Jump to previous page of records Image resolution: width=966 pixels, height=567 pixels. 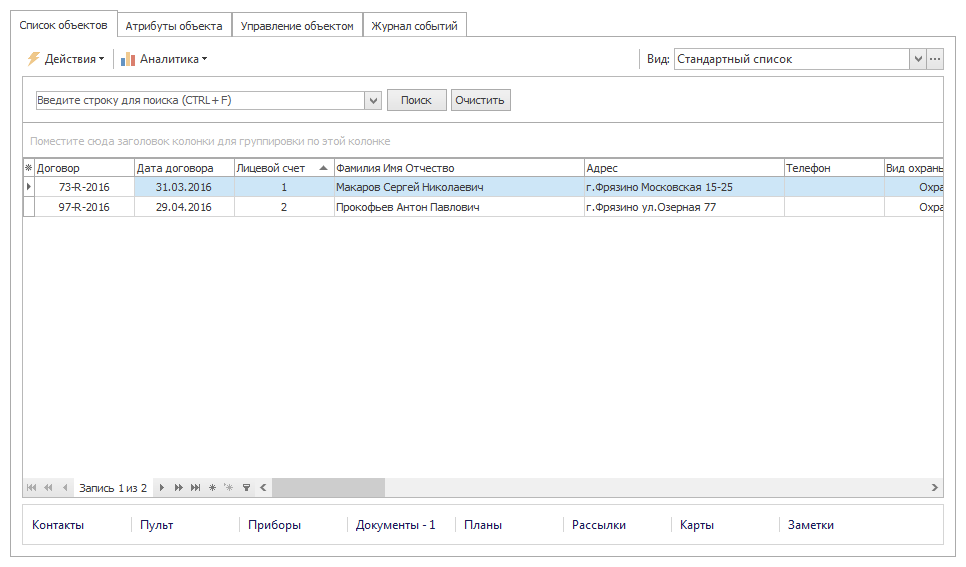point(48,487)
